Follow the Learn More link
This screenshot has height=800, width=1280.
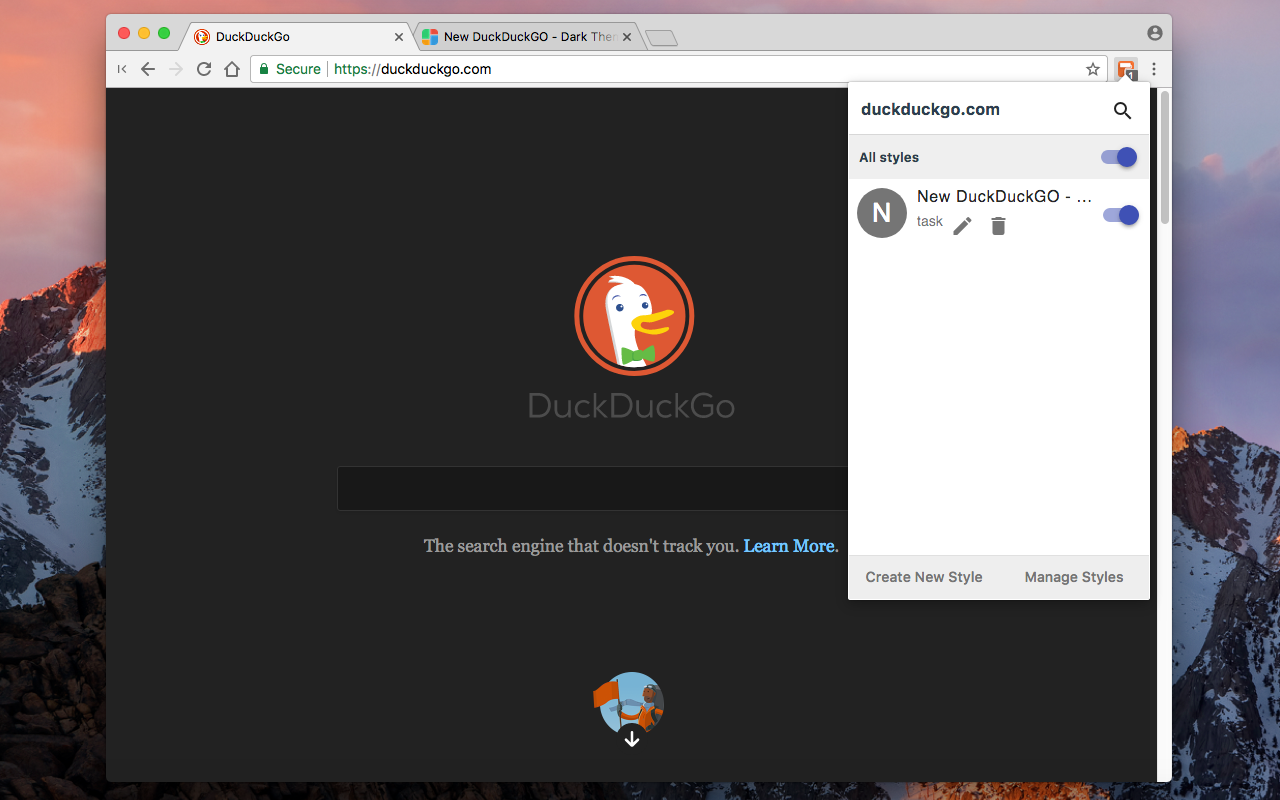coord(789,546)
